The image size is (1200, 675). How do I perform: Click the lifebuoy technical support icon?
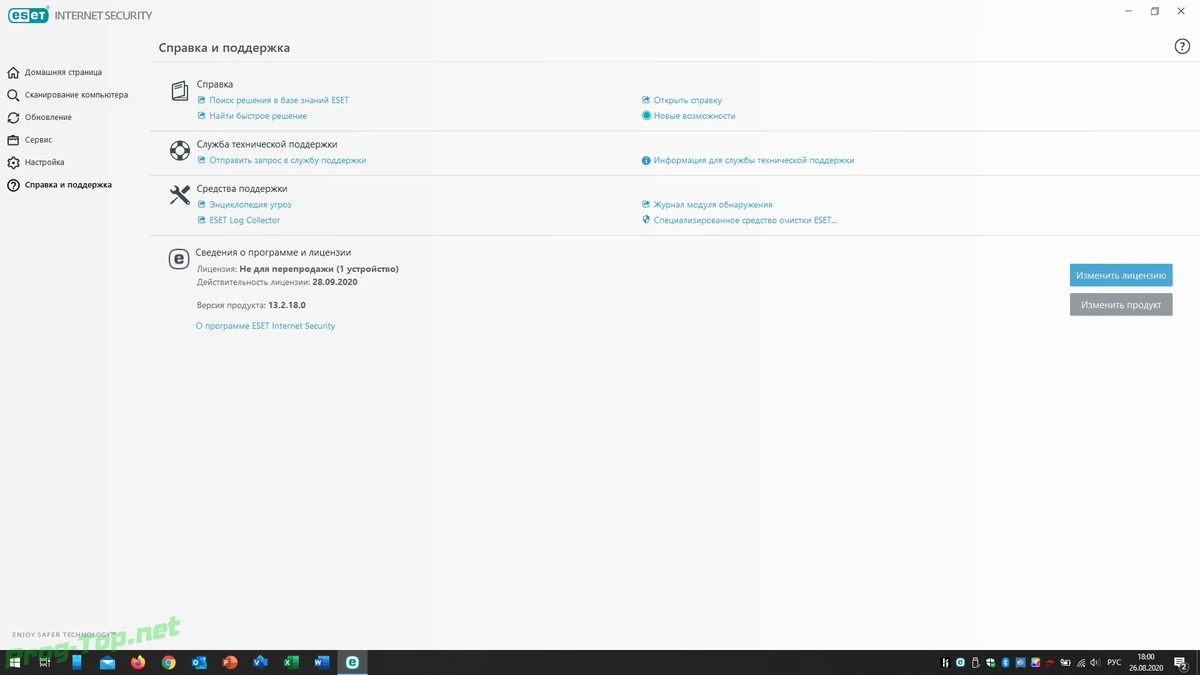tap(179, 150)
